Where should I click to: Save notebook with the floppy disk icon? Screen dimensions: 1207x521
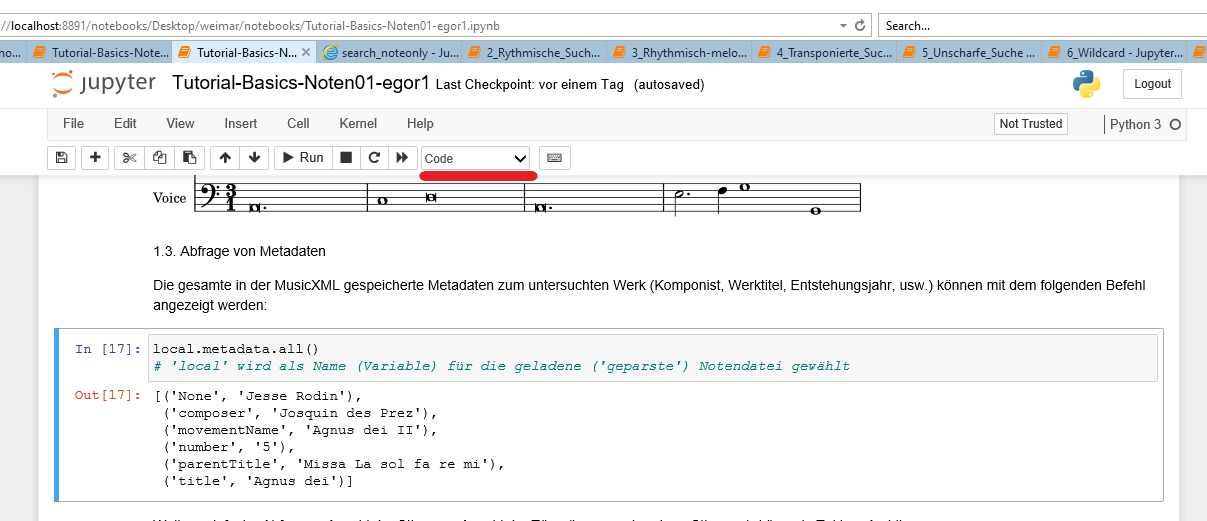coord(62,158)
